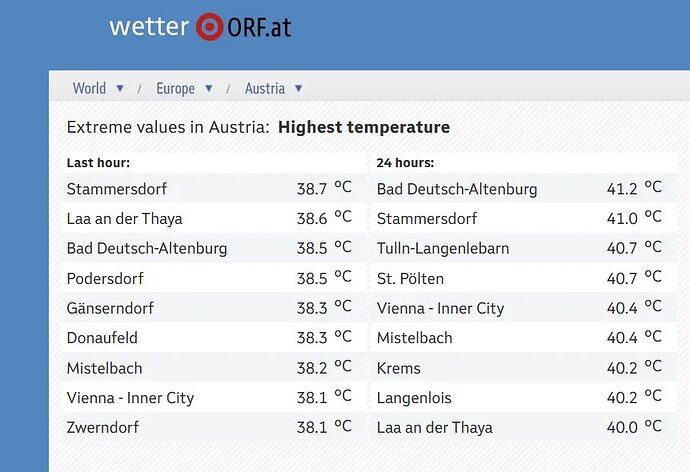690x472 pixels.
Task: Select World in the breadcrumb
Action: pos(89,88)
